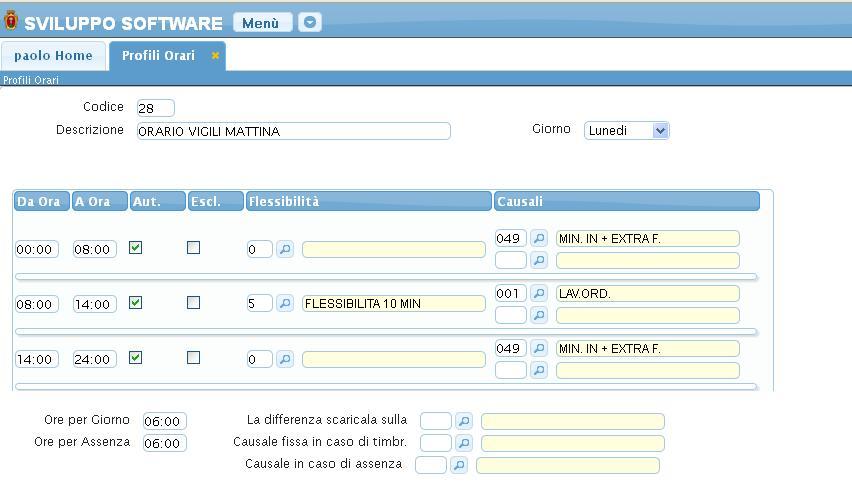Click the Codice field containing 28
Viewport: 852px width, 483px height.
155,108
